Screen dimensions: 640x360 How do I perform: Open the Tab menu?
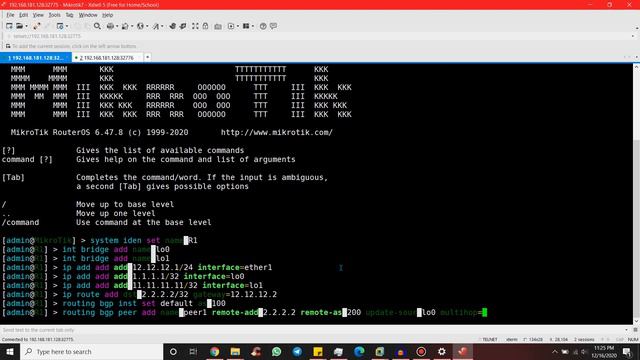pos(69,15)
